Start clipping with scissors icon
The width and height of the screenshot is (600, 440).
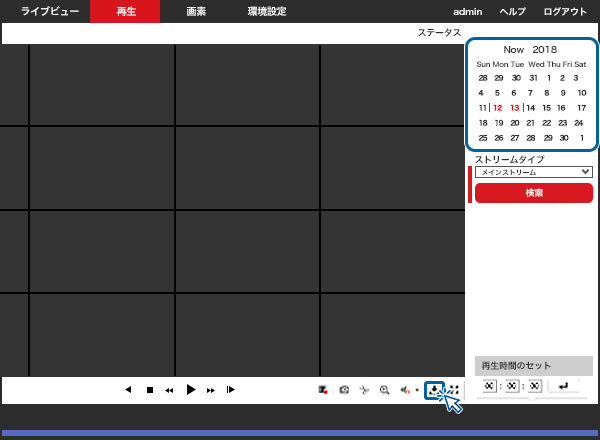click(364, 390)
